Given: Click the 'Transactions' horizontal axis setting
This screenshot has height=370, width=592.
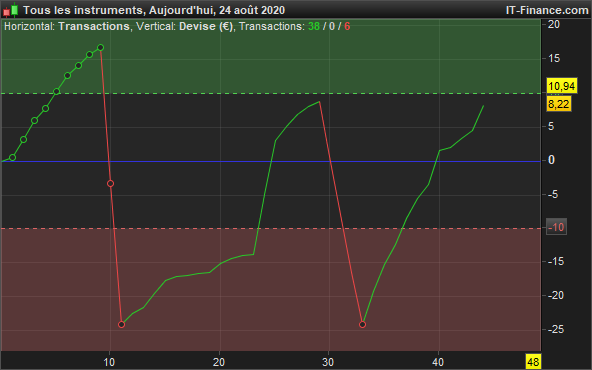Looking at the screenshot, I should 94,26.
